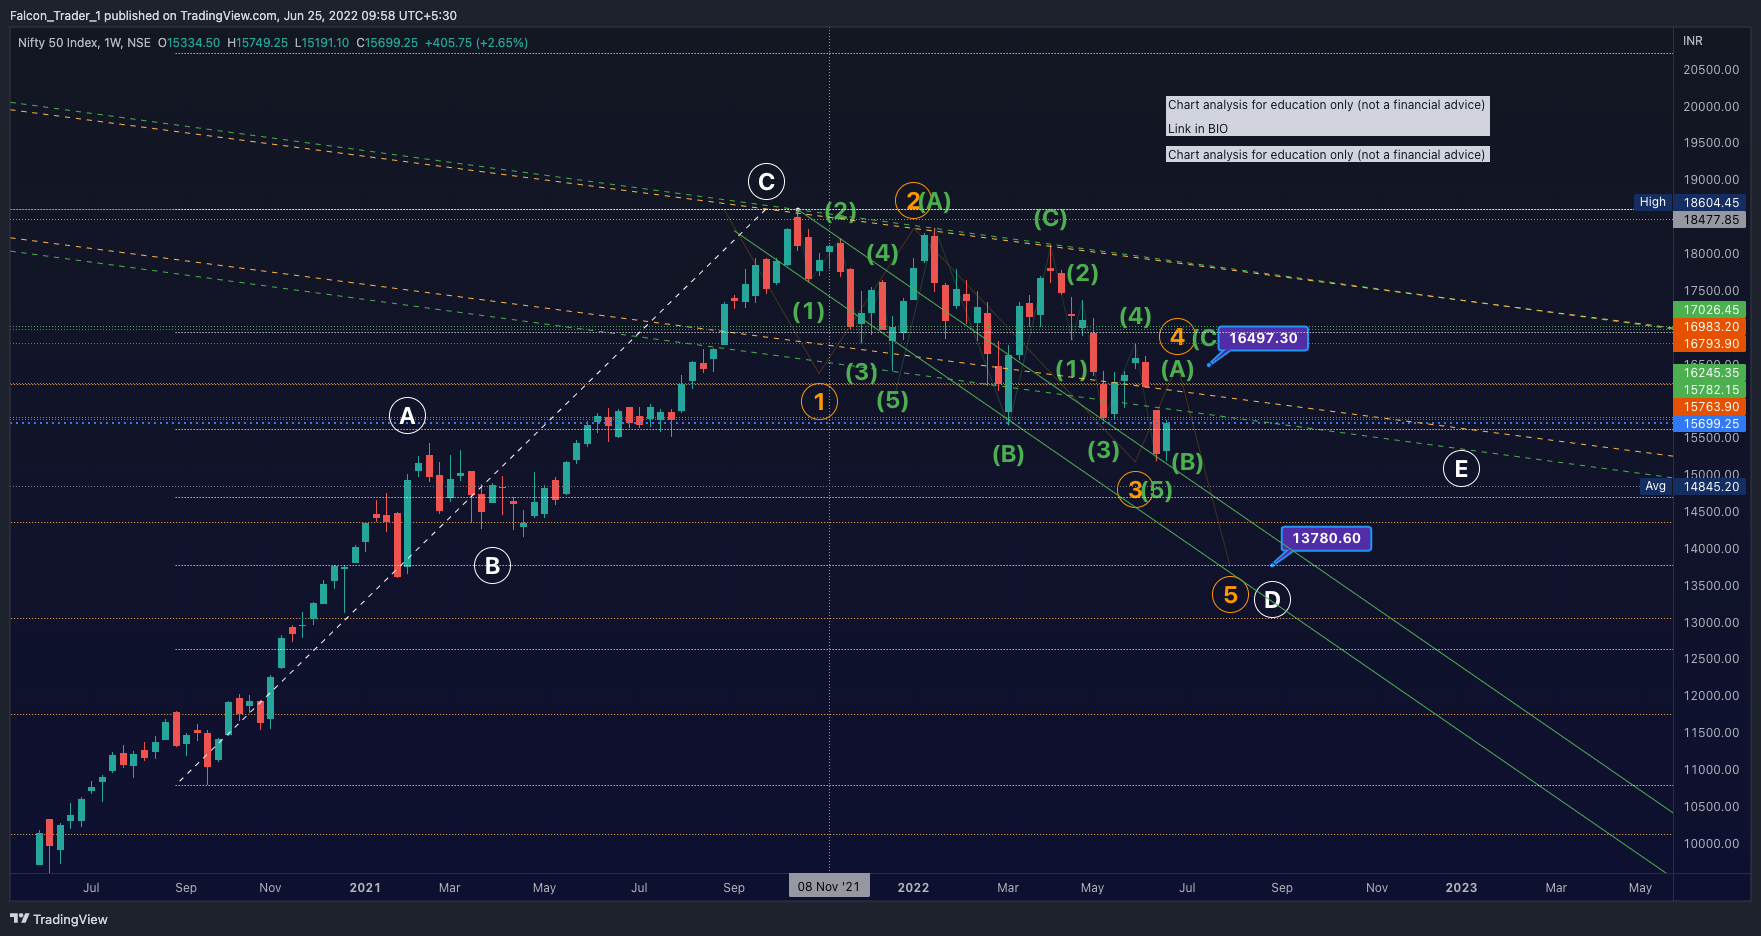The image size is (1761, 936).
Task: Click the 17026.45 green price label
Action: pos(1710,310)
